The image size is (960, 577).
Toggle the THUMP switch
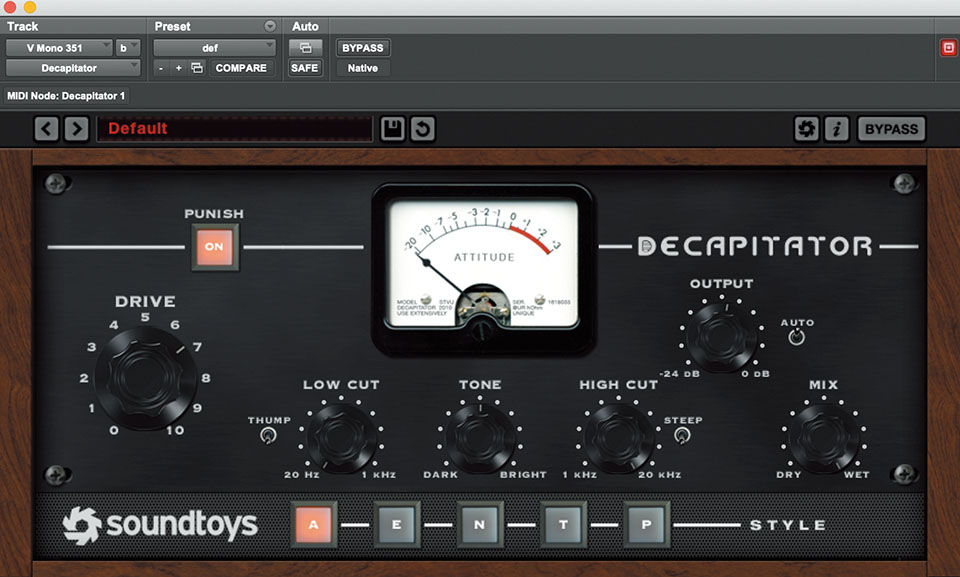tap(268, 436)
